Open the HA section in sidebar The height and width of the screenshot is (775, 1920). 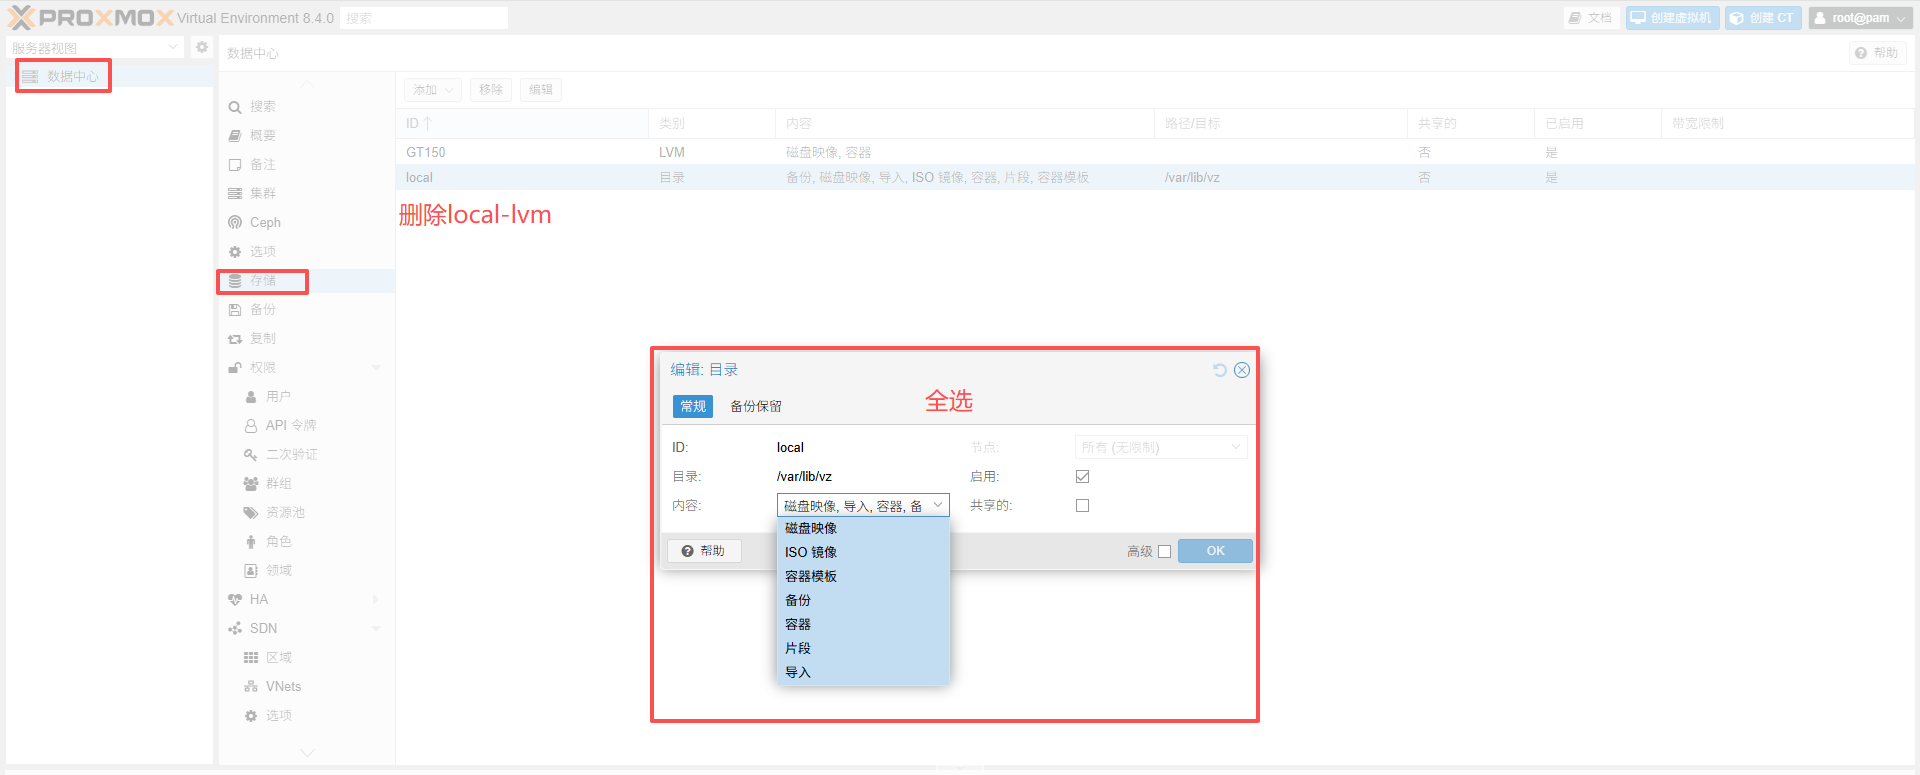[259, 599]
